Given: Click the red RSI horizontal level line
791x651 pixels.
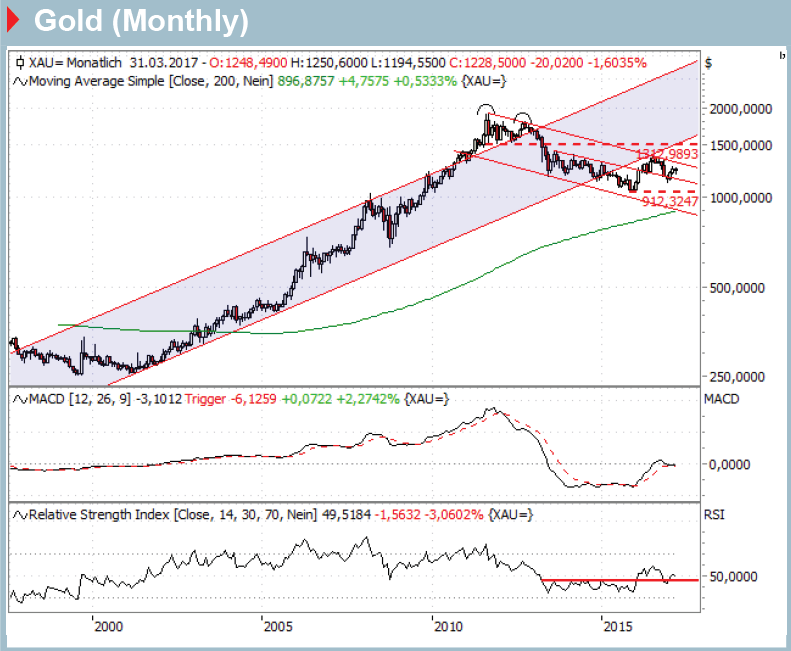Looking at the screenshot, I should click(x=620, y=580).
